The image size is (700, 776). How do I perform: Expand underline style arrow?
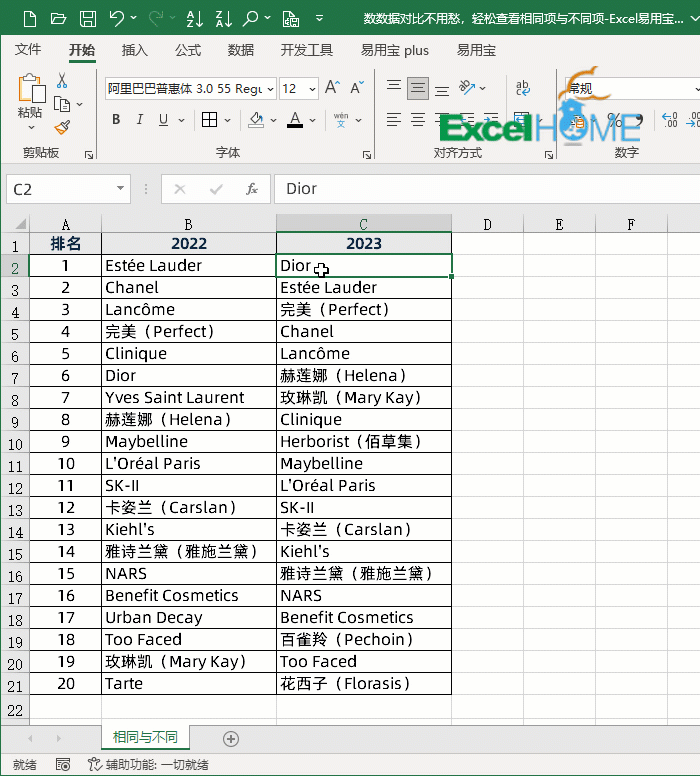[181, 120]
